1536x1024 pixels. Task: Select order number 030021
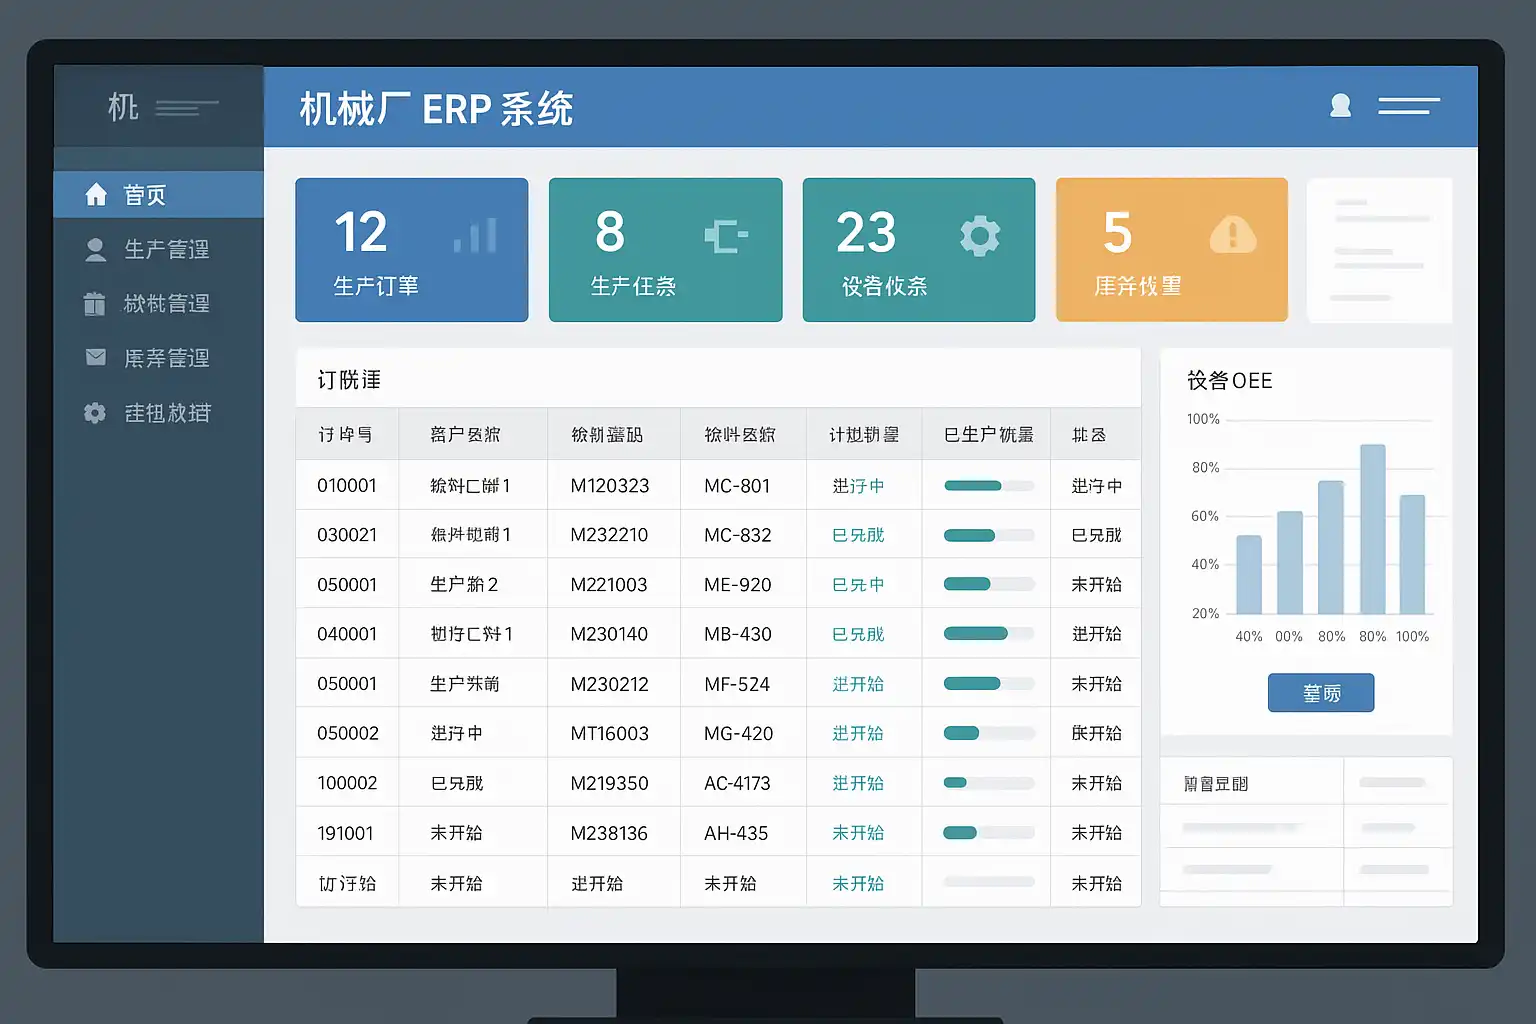347,535
